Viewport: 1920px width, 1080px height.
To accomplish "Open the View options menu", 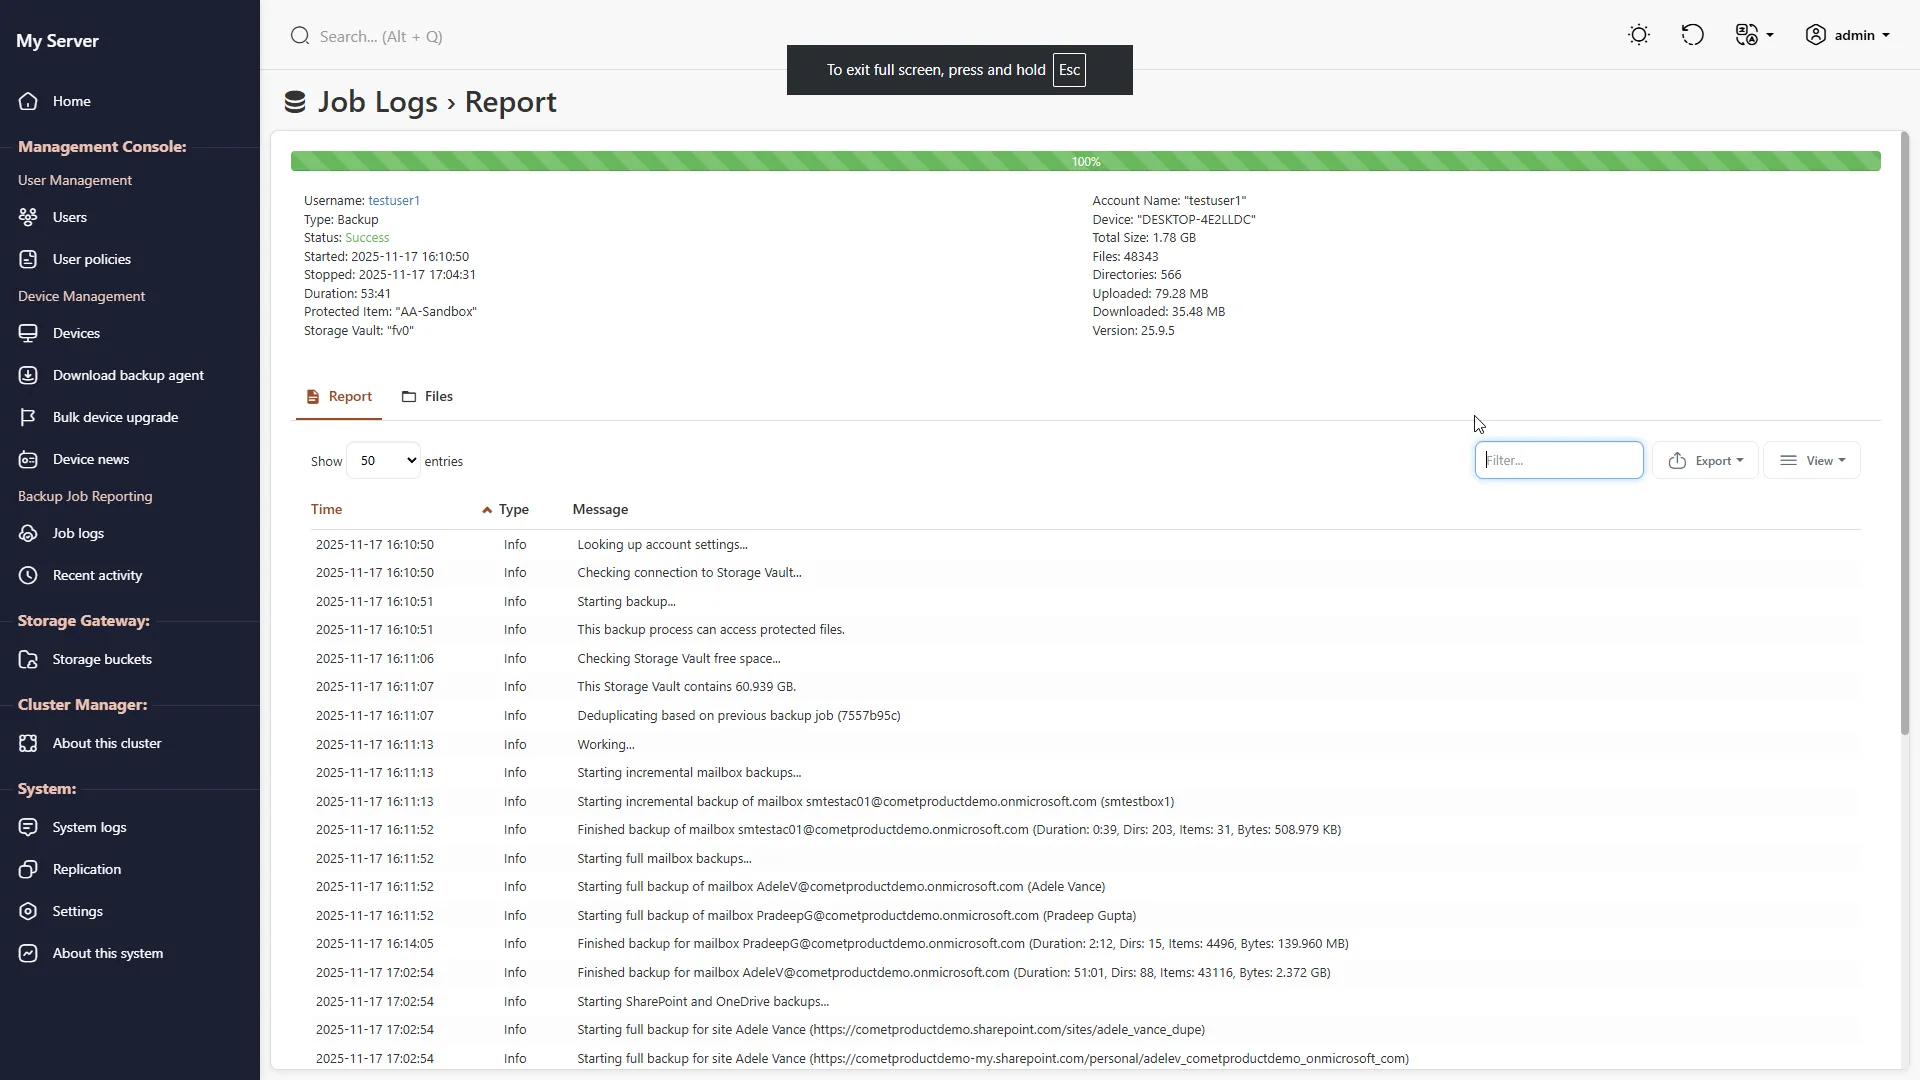I will point(1812,461).
